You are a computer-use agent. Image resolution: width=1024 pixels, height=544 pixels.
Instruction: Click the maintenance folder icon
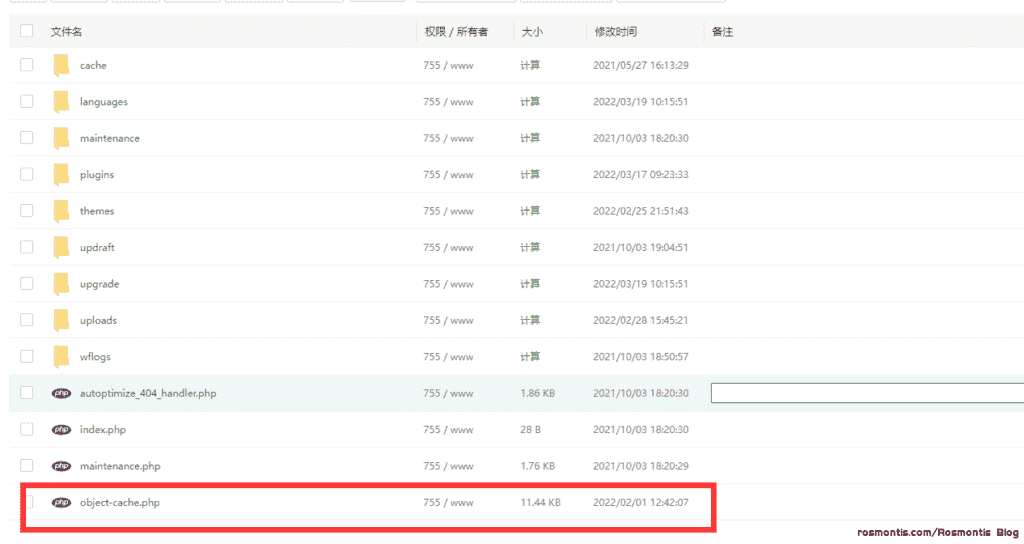(x=61, y=138)
